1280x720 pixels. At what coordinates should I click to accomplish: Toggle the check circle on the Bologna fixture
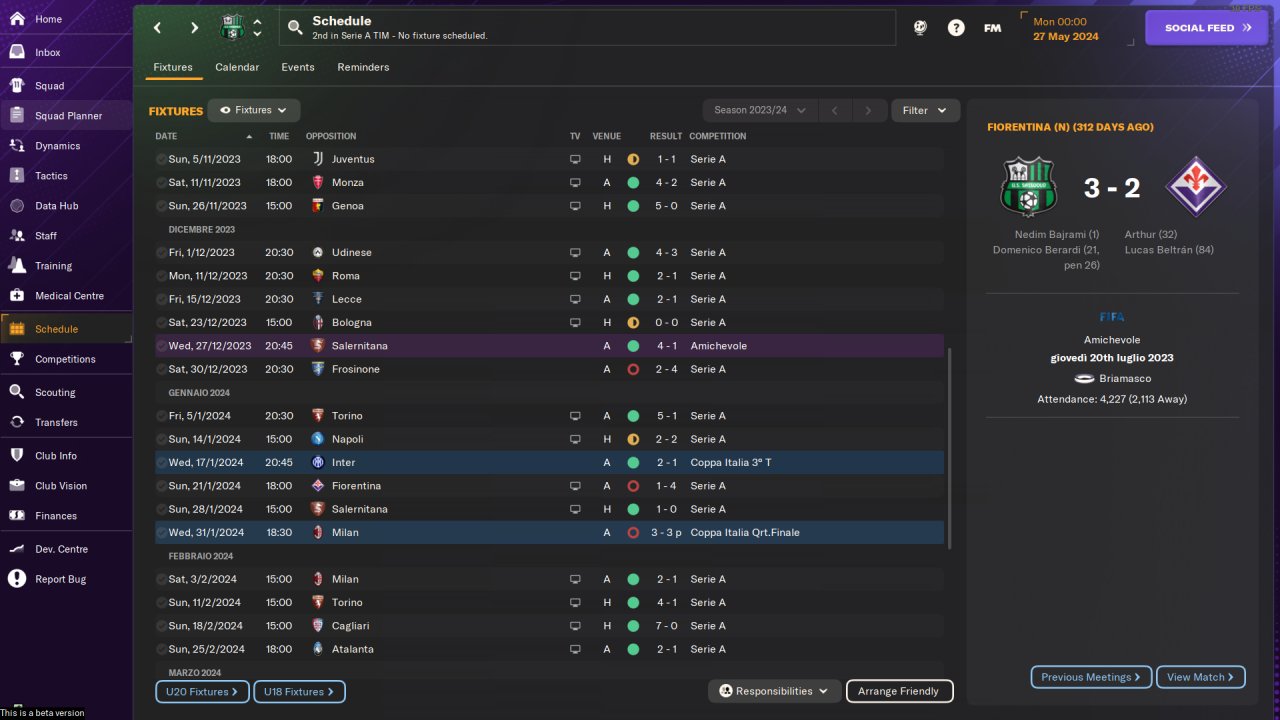[161, 323]
